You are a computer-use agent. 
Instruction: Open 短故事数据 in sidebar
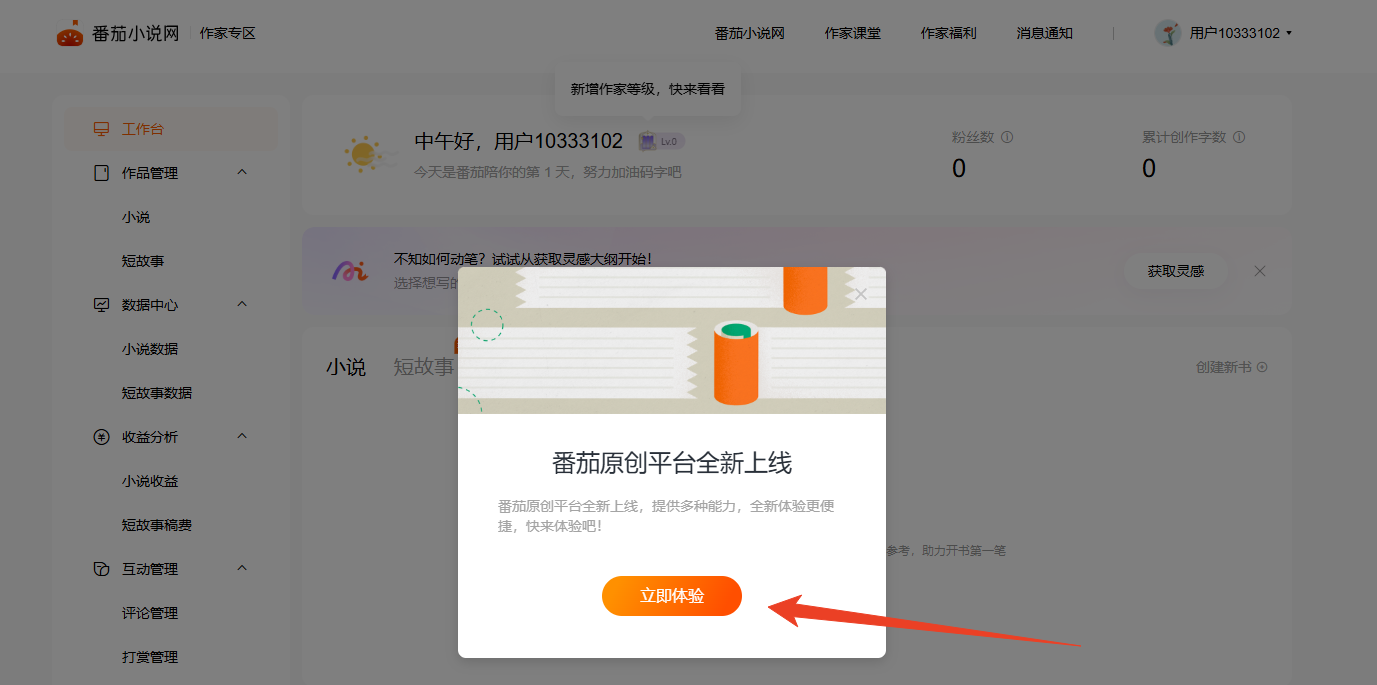point(157,393)
